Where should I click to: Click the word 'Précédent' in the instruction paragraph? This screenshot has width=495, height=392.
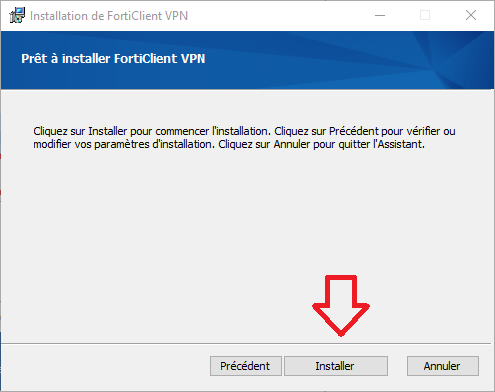[354, 131]
